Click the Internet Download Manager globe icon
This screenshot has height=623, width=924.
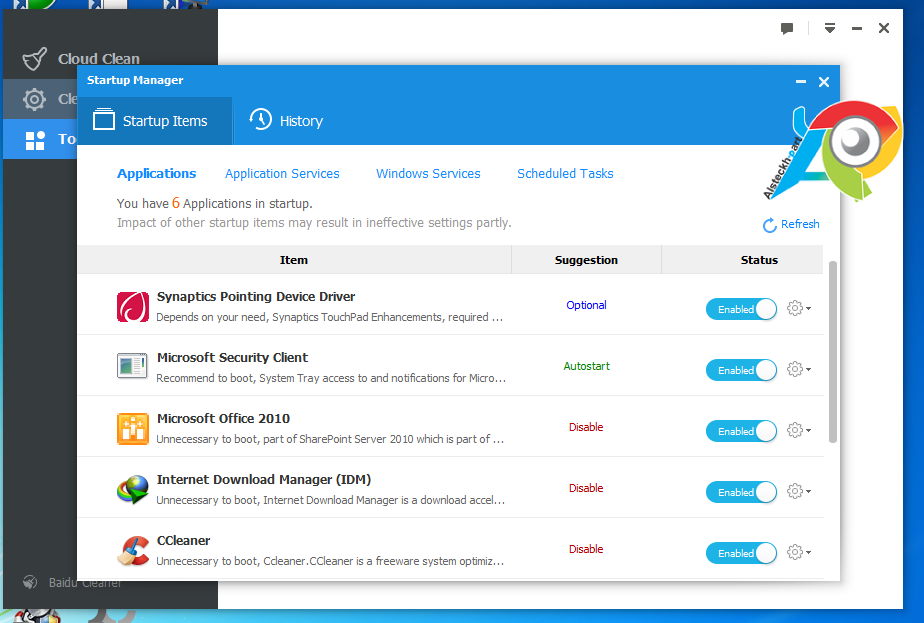(133, 490)
